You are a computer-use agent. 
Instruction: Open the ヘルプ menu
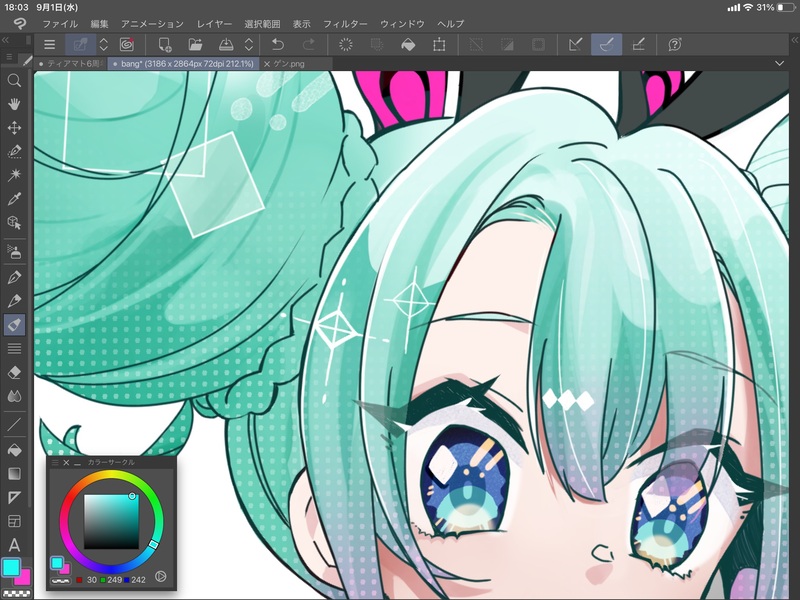[x=451, y=24]
